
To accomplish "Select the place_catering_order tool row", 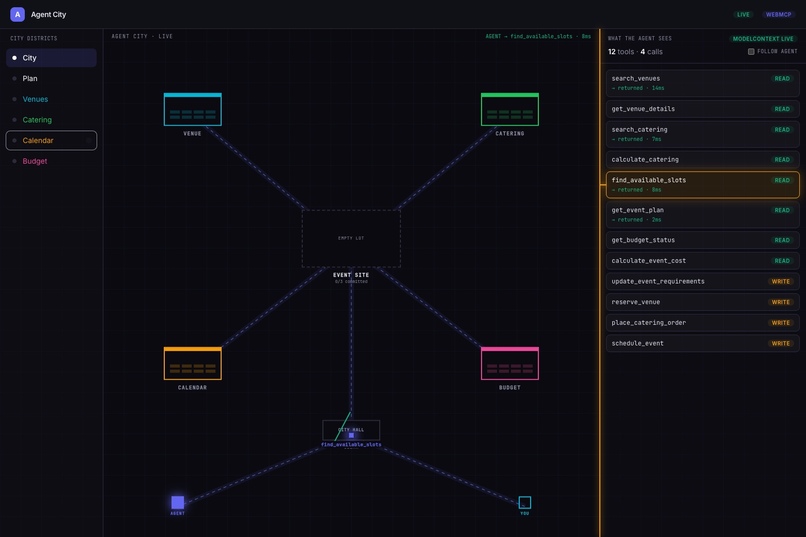I will (x=703, y=323).
